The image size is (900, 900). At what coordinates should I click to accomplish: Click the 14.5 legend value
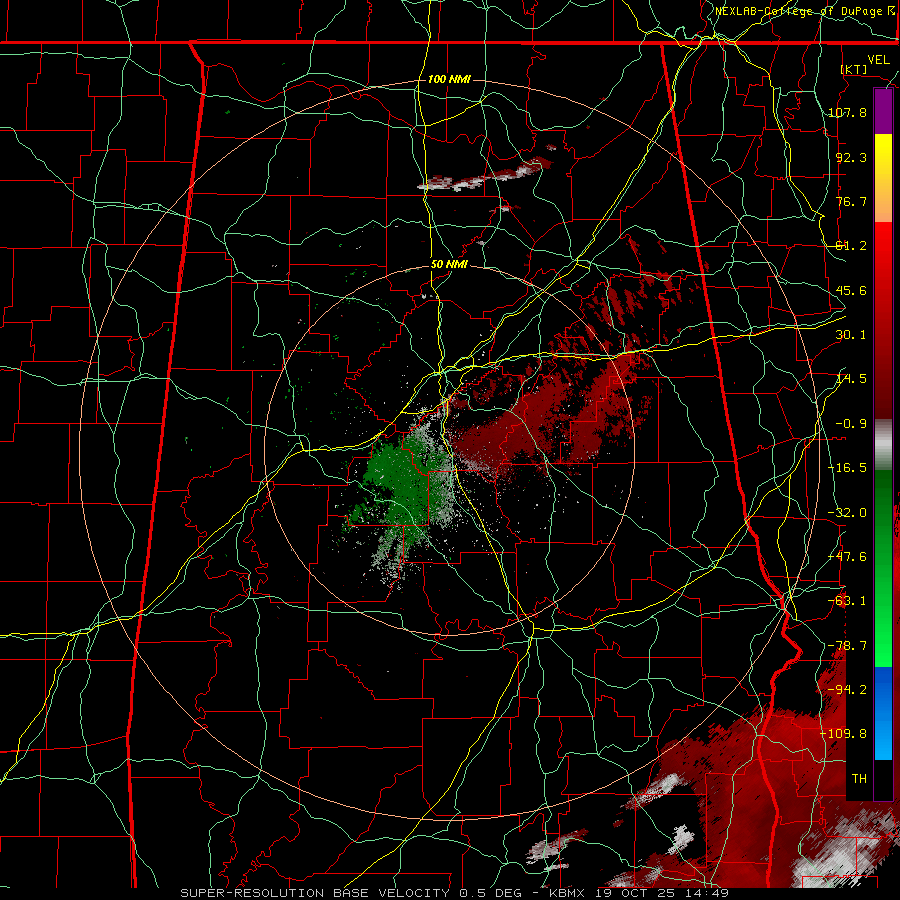pyautogui.click(x=851, y=379)
